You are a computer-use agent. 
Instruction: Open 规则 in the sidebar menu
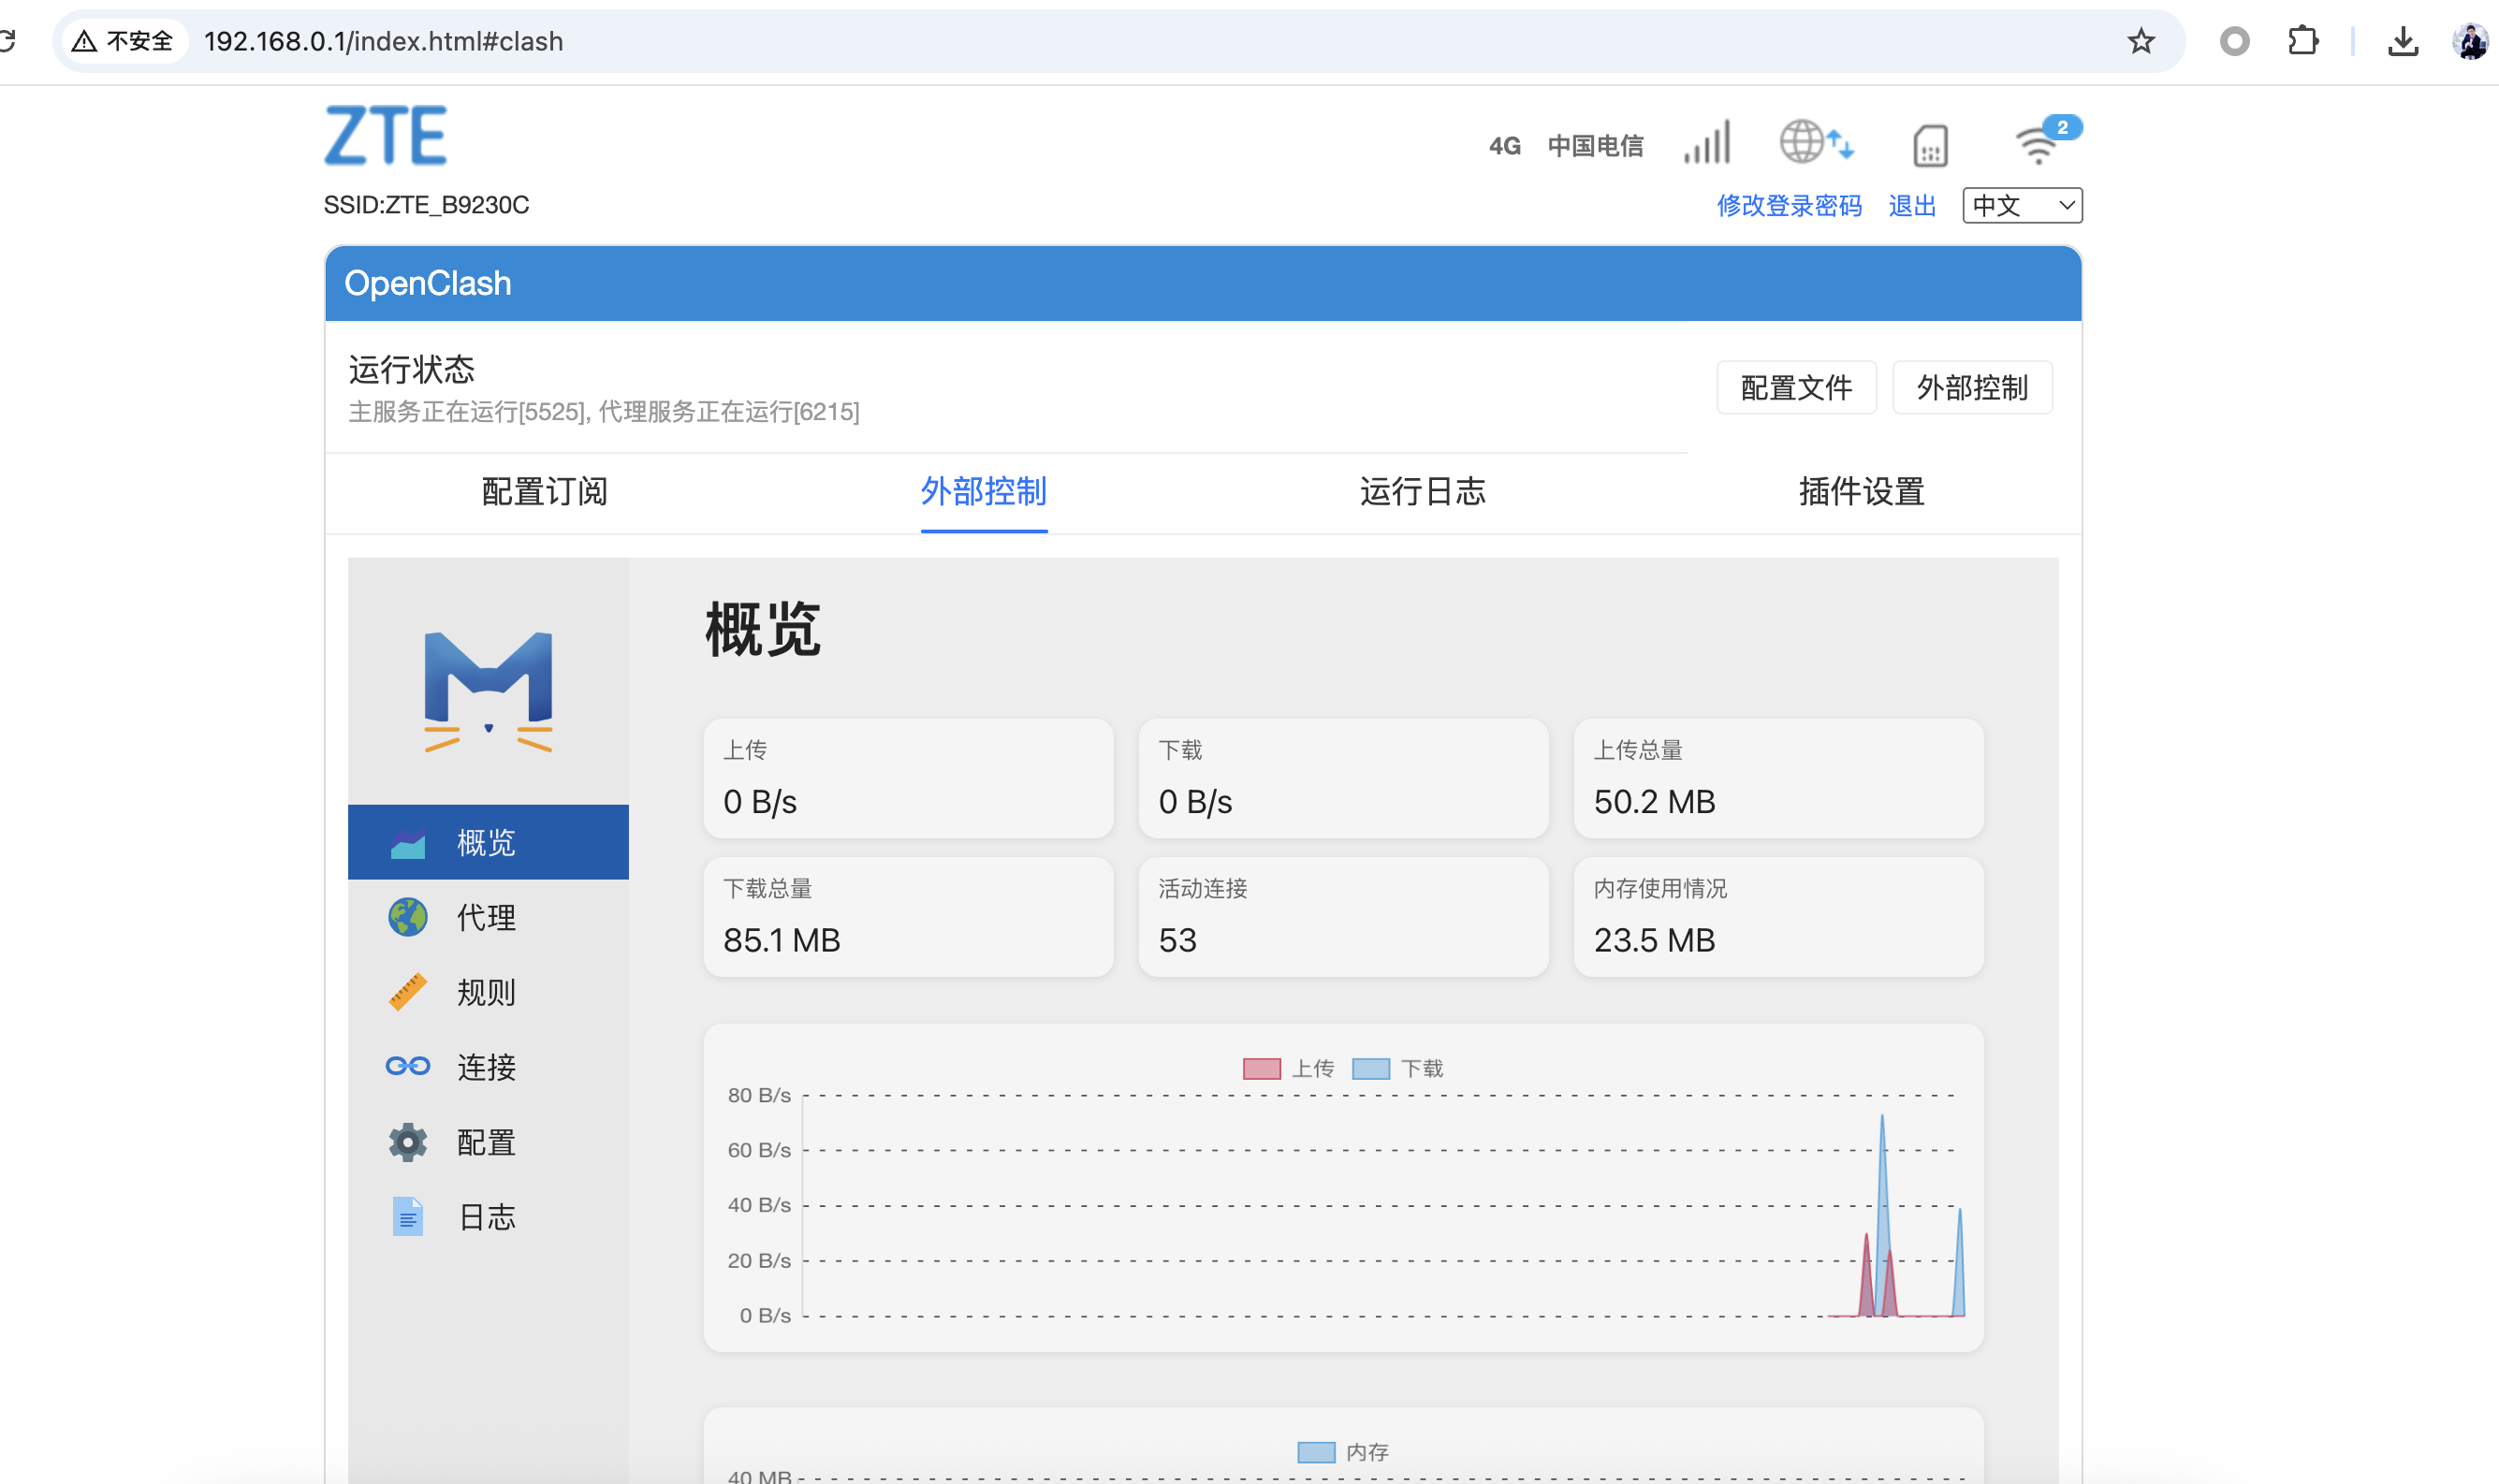[x=488, y=992]
